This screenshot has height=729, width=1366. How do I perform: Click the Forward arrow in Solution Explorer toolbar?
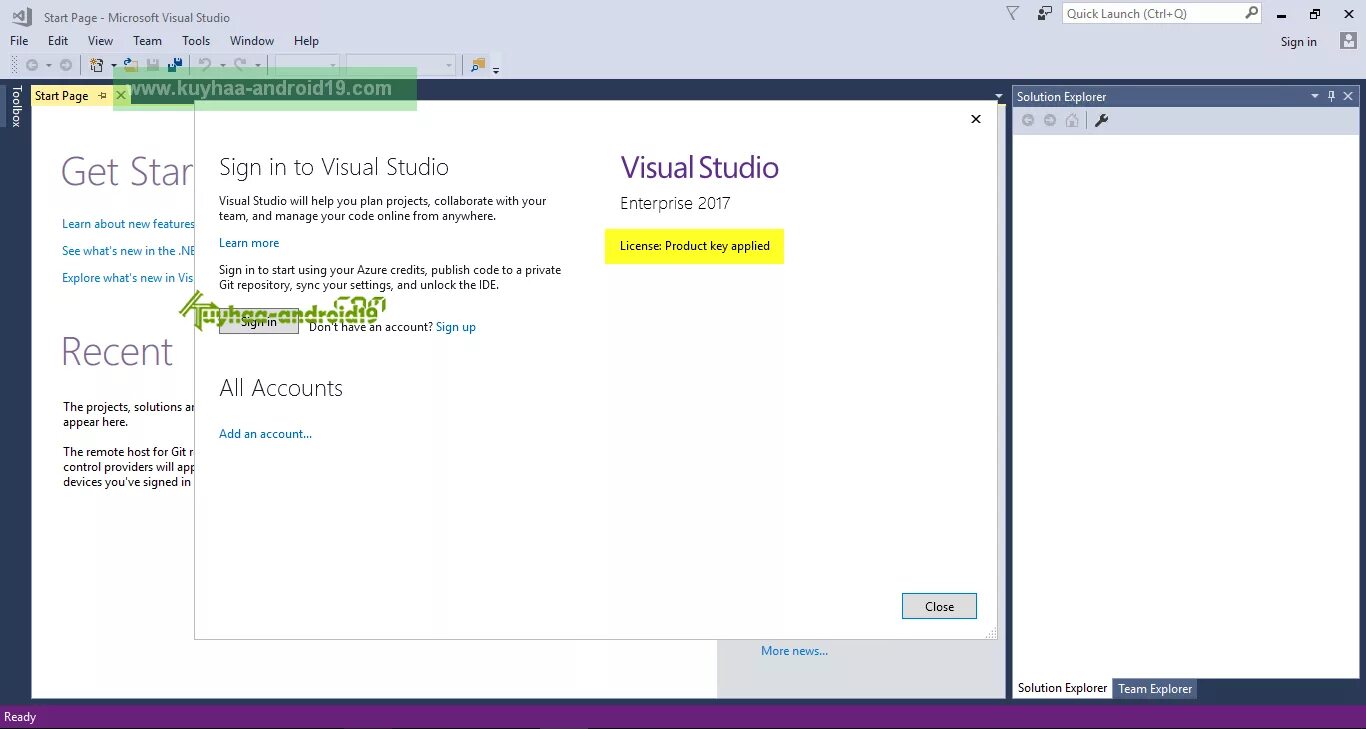click(x=1050, y=120)
